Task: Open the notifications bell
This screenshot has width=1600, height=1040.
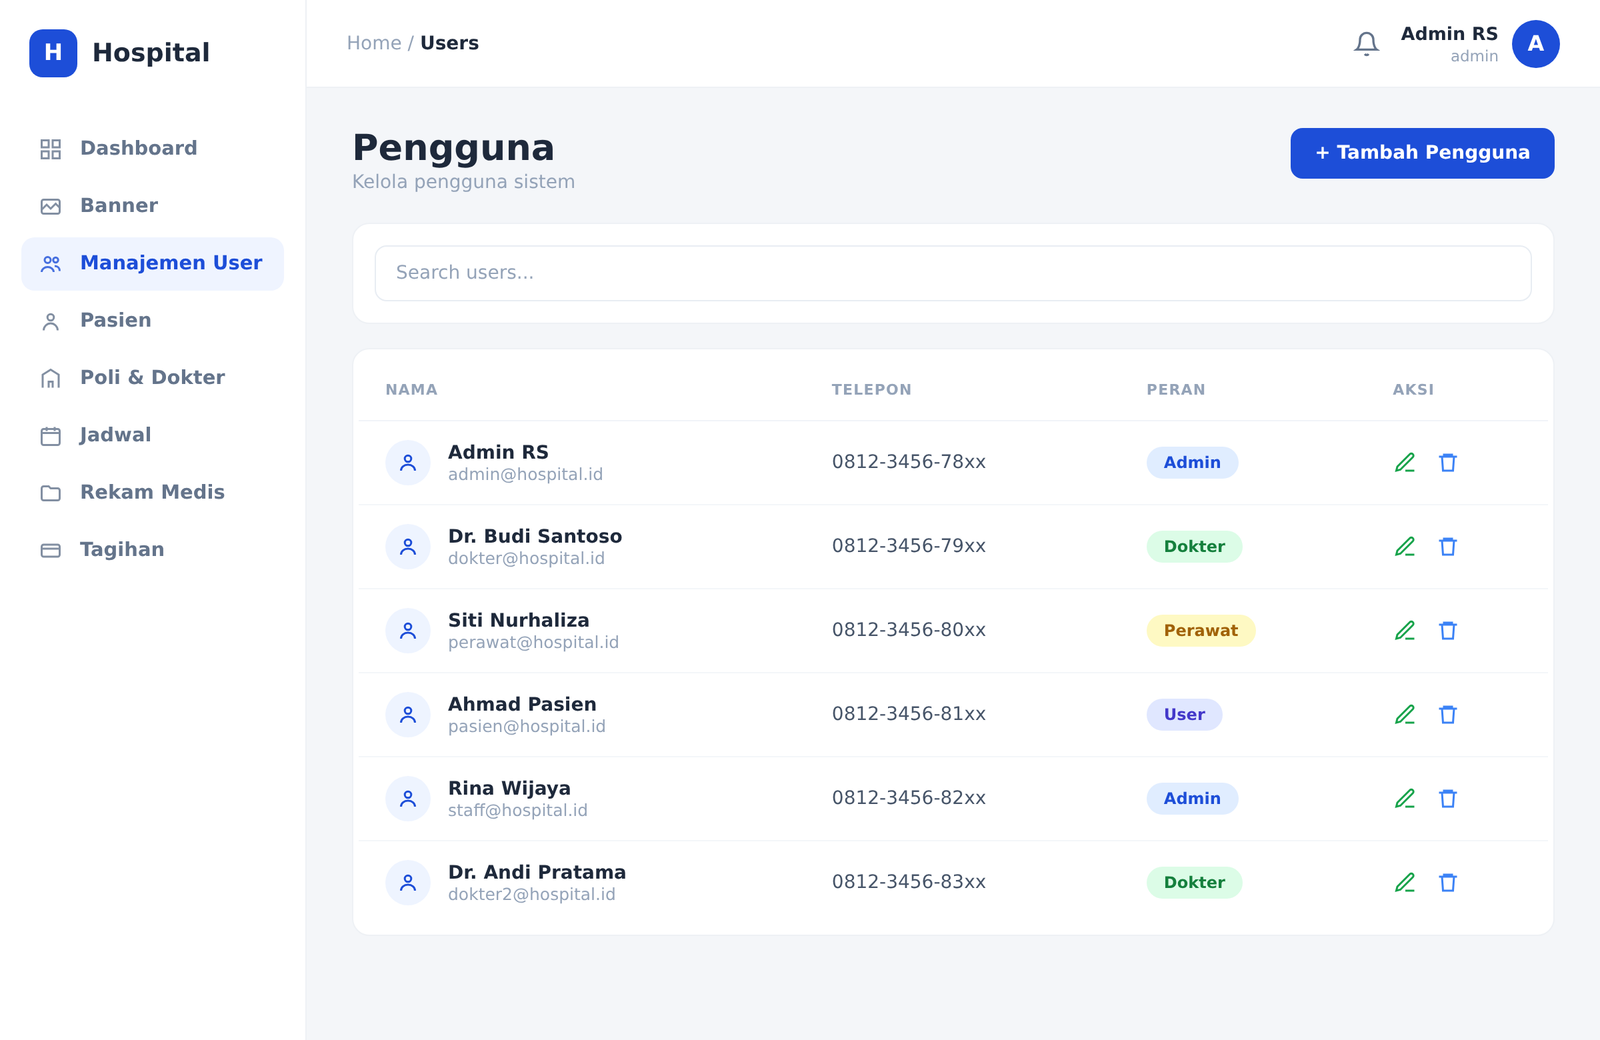Action: point(1366,44)
